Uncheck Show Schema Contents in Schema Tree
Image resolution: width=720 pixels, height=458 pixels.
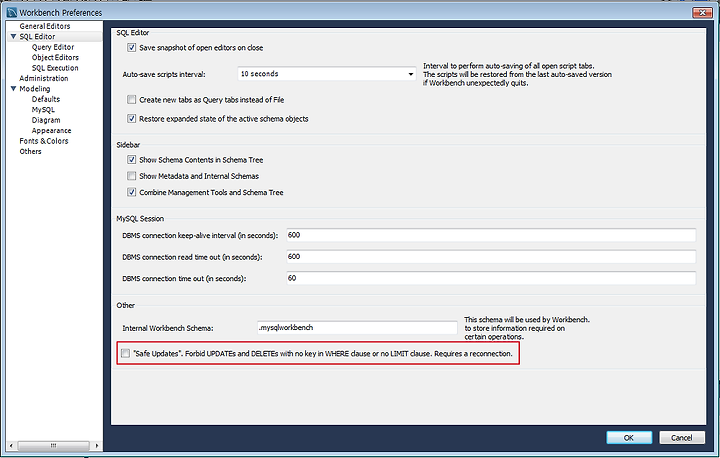[x=131, y=160]
